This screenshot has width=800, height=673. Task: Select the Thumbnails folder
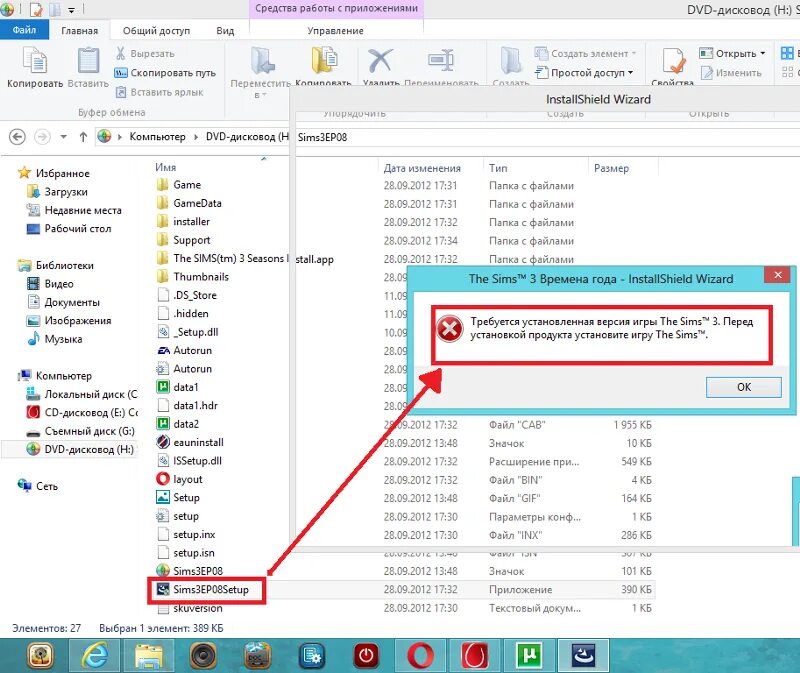[x=193, y=277]
